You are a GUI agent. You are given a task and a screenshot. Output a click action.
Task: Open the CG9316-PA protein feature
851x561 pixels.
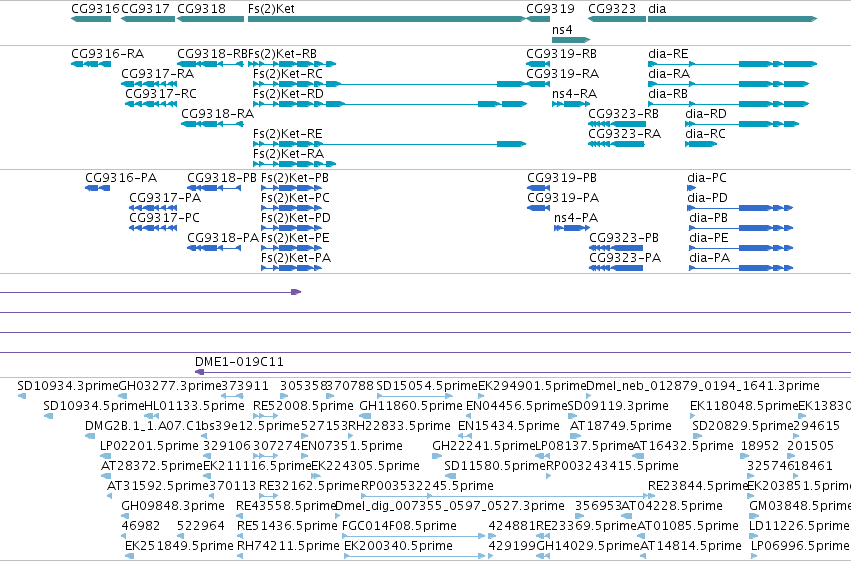(x=98, y=188)
